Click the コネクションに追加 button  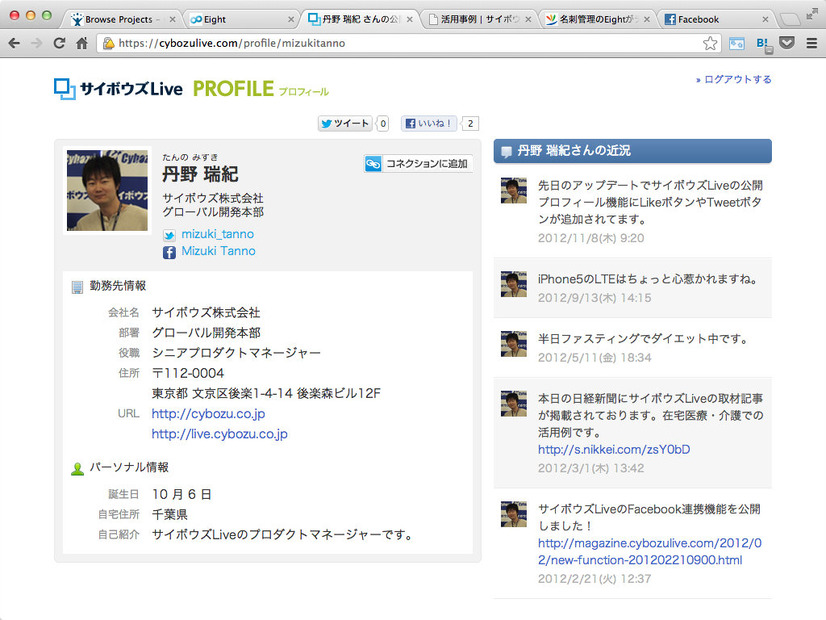pyautogui.click(x=417, y=164)
